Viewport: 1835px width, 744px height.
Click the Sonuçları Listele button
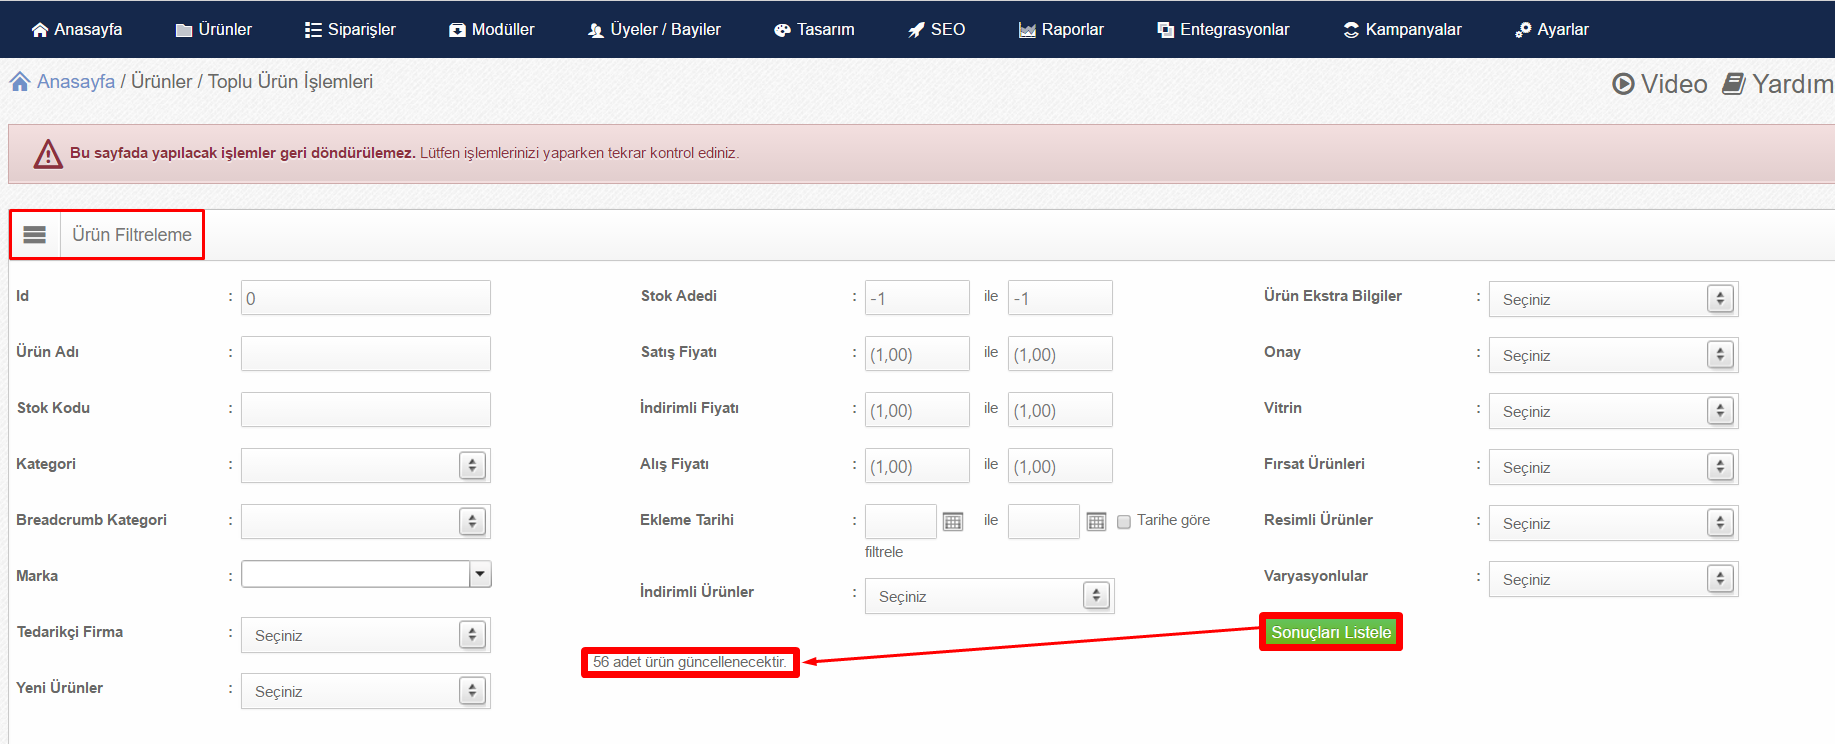1331,632
